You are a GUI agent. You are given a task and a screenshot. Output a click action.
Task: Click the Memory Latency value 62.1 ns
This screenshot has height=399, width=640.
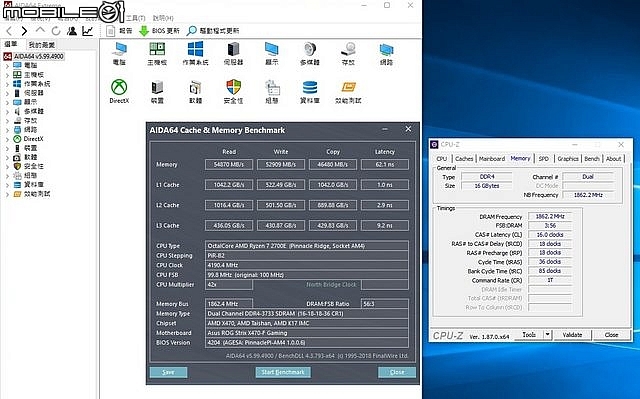385,164
